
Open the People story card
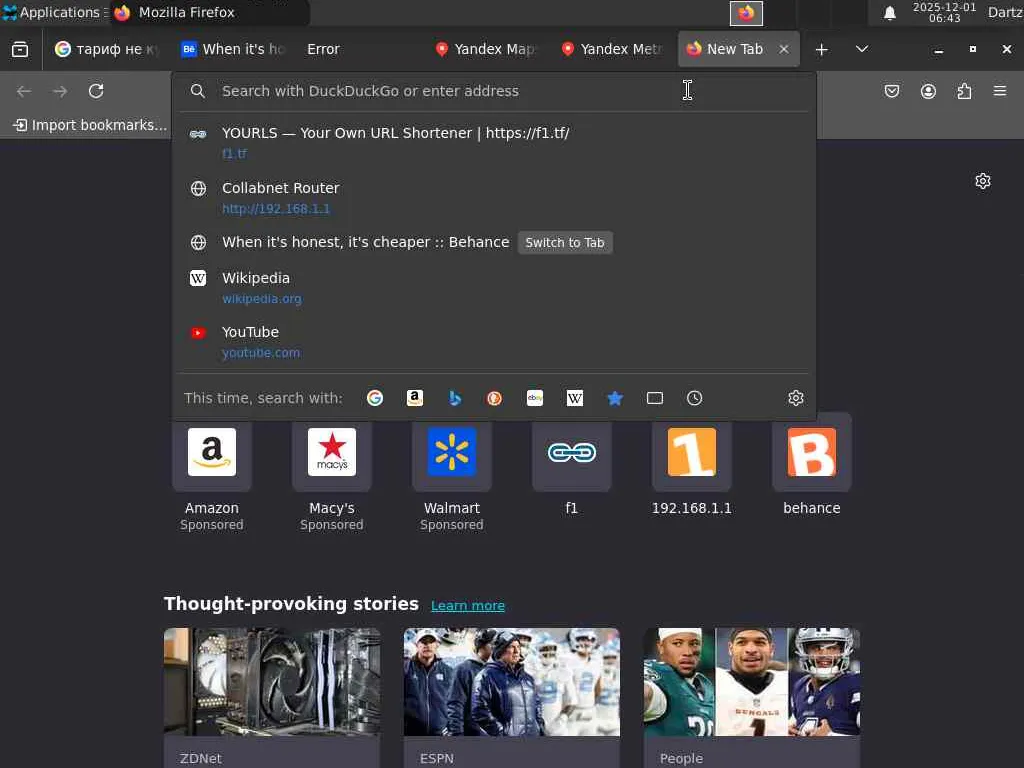click(x=752, y=697)
